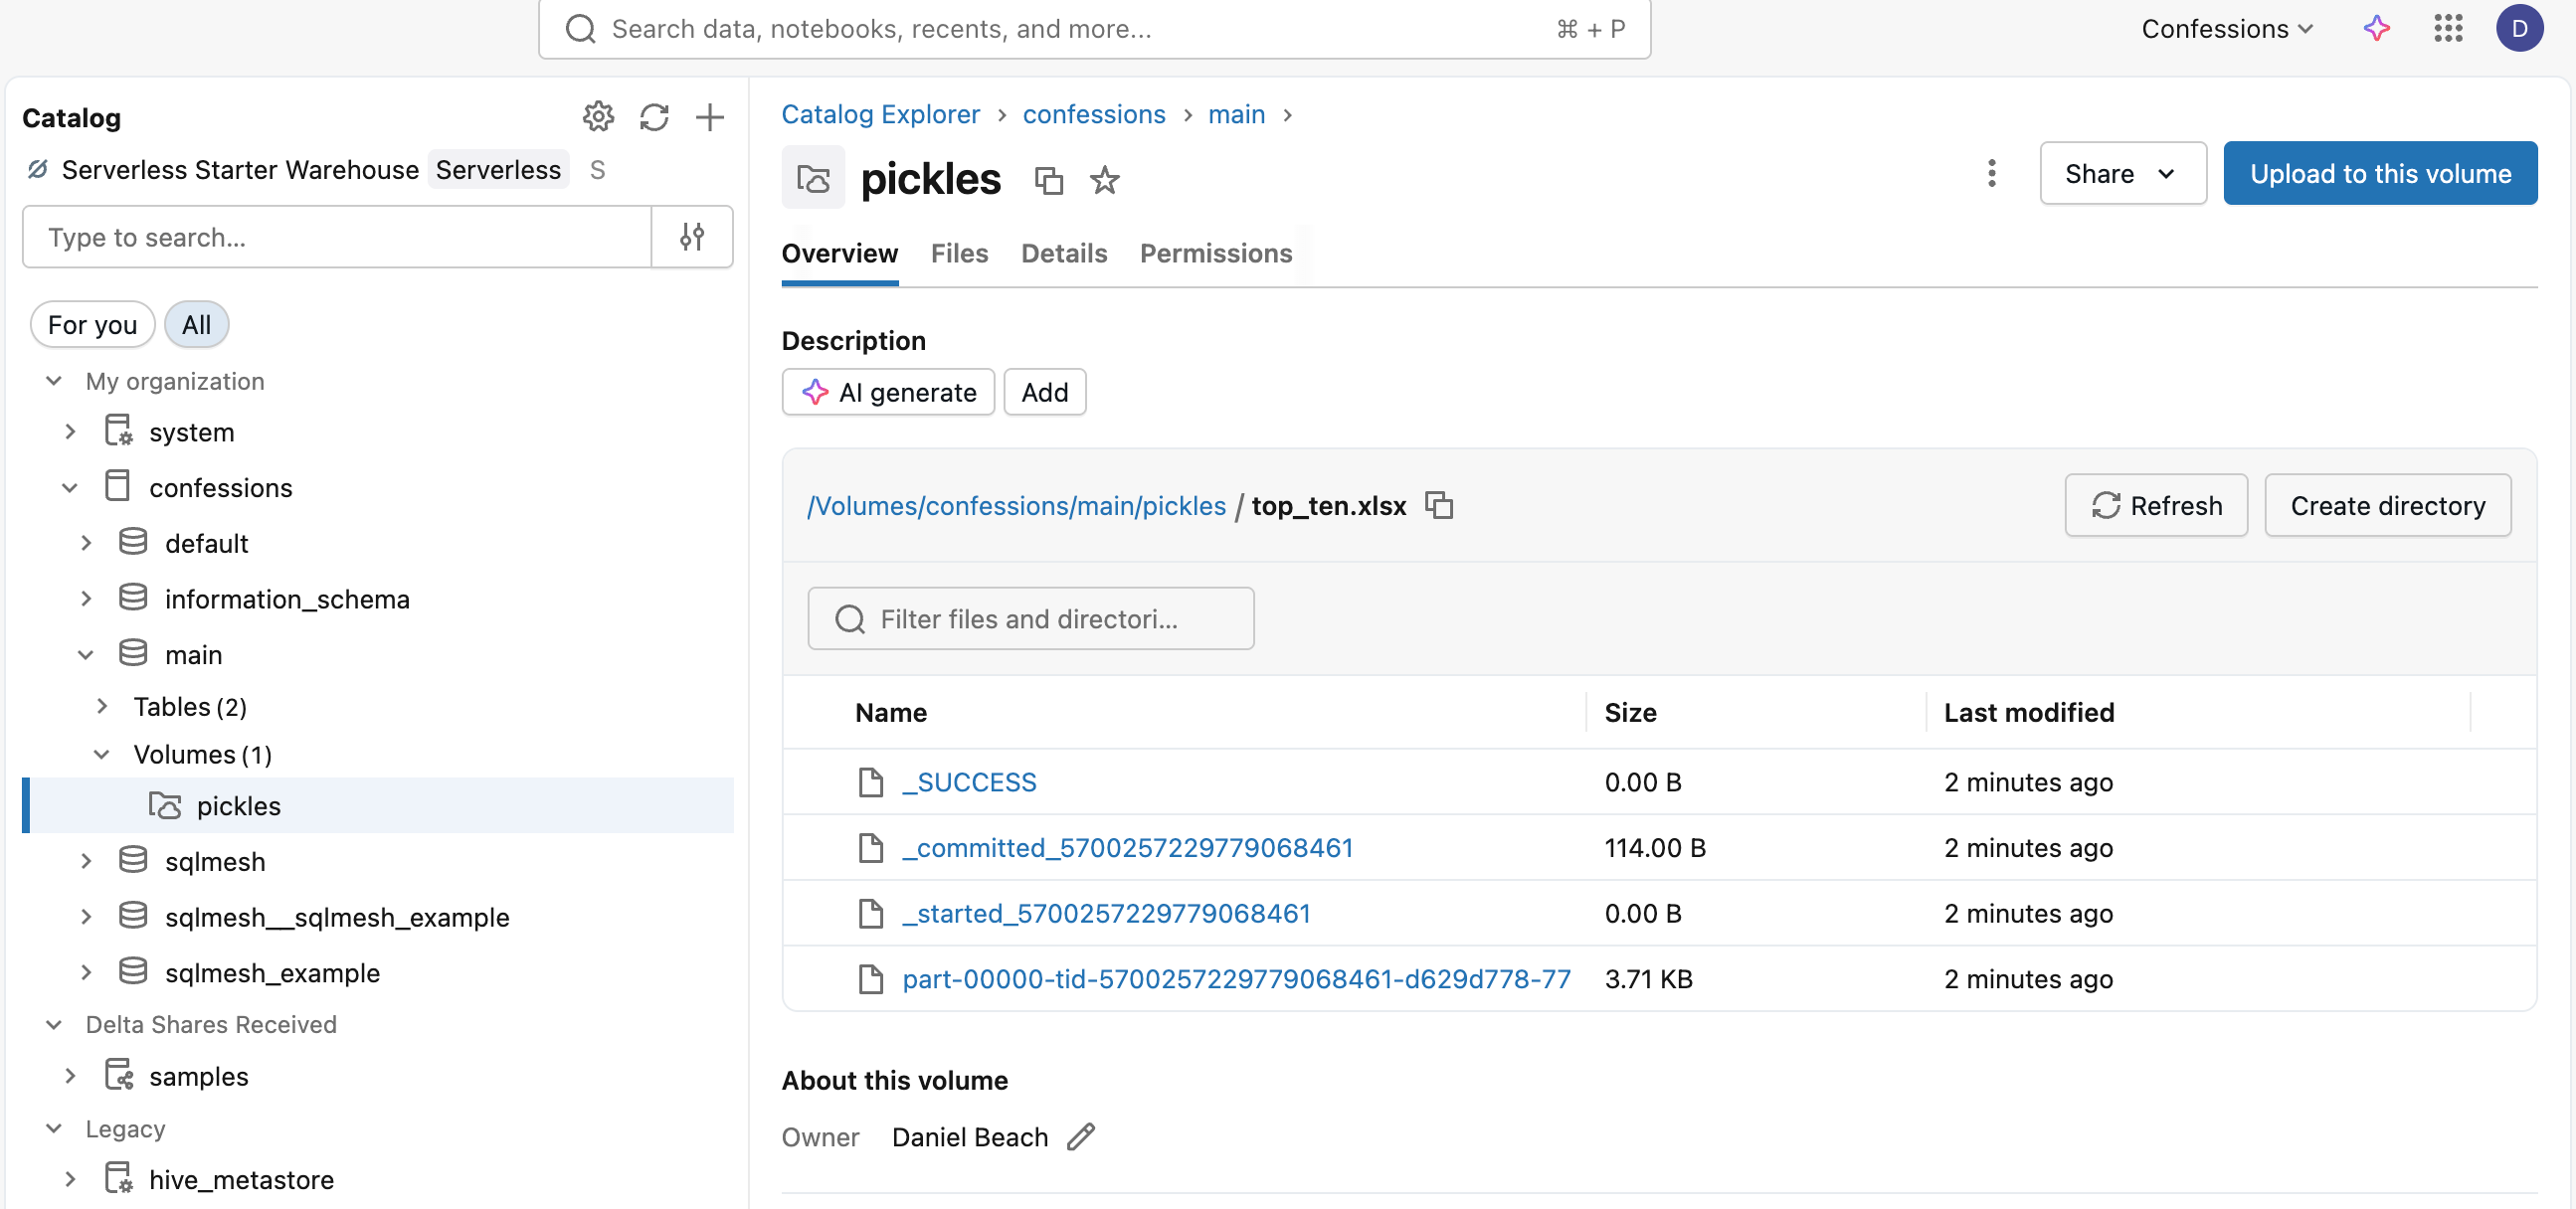Click the plus icon in Catalog panel
This screenshot has width=2576, height=1209.
pos(710,117)
